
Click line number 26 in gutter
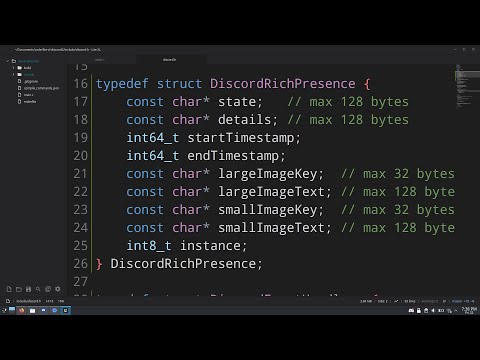[81, 264]
